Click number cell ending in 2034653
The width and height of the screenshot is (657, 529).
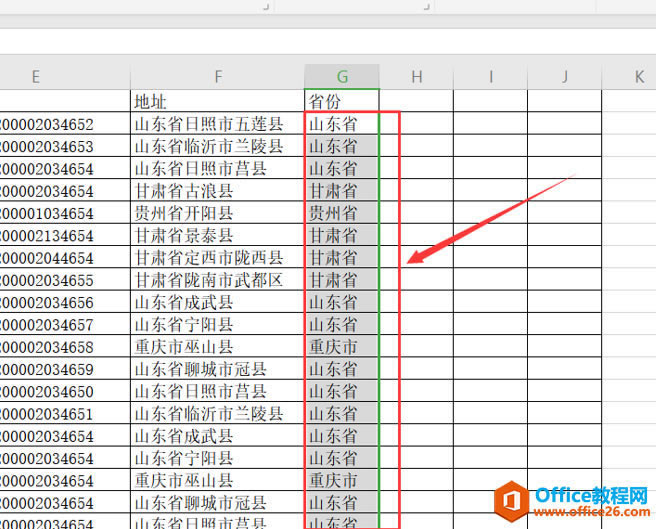pyautogui.click(x=65, y=146)
